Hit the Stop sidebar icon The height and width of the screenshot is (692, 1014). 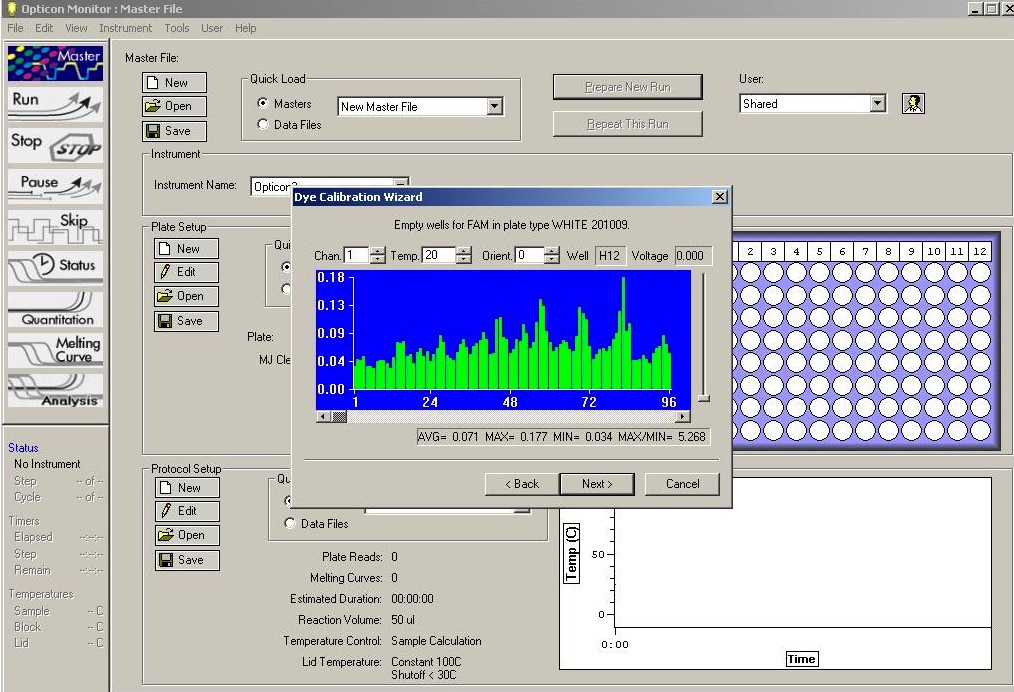[55, 144]
